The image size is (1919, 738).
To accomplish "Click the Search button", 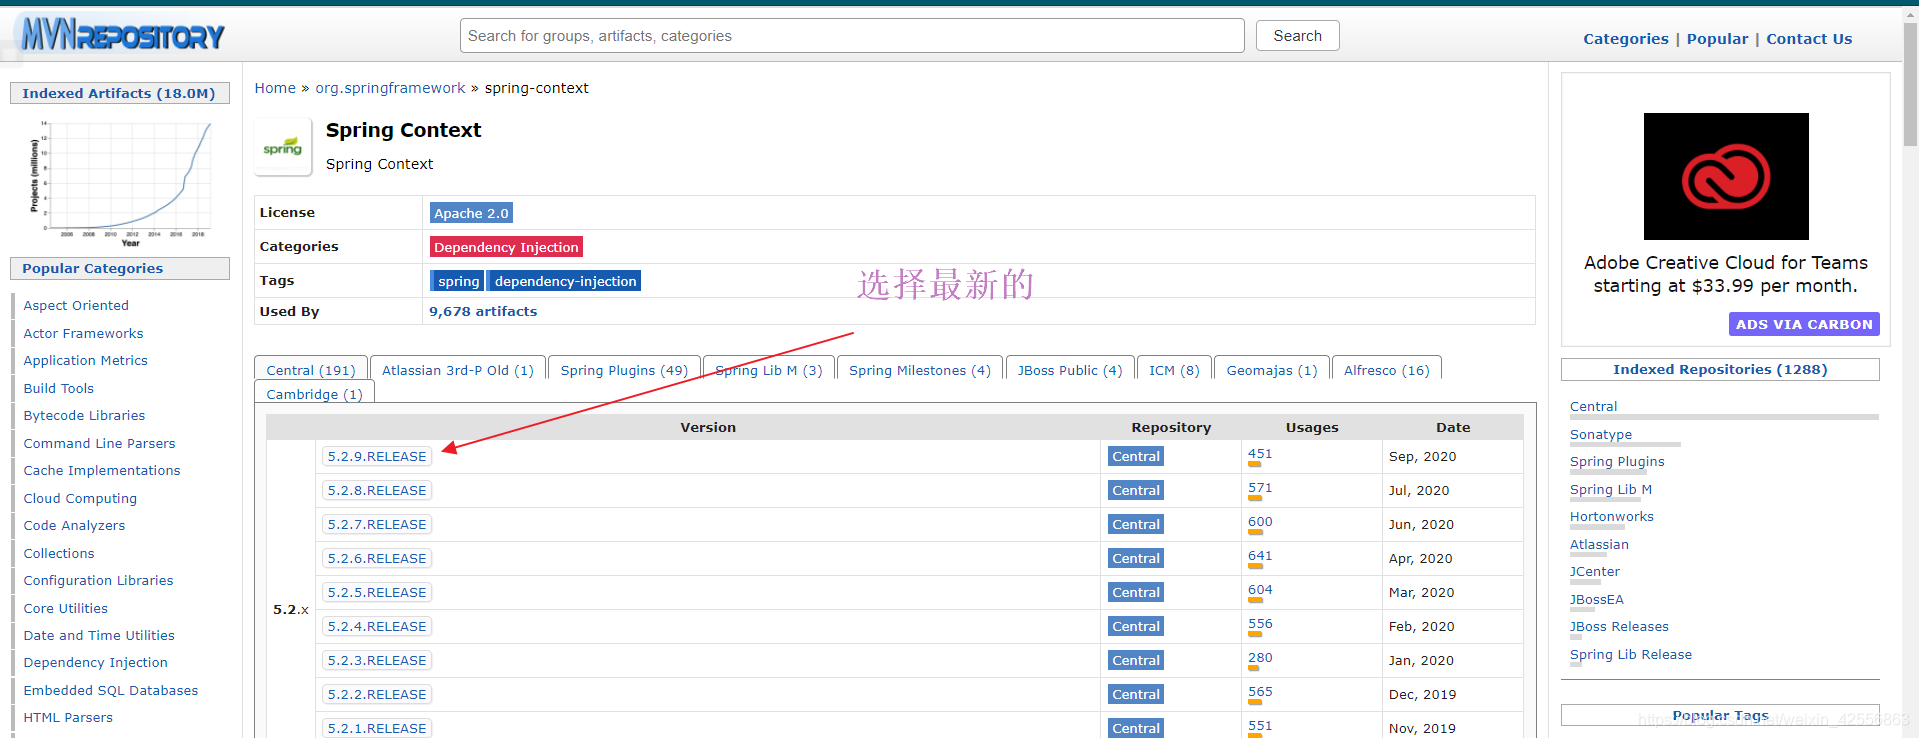I will coord(1297,36).
